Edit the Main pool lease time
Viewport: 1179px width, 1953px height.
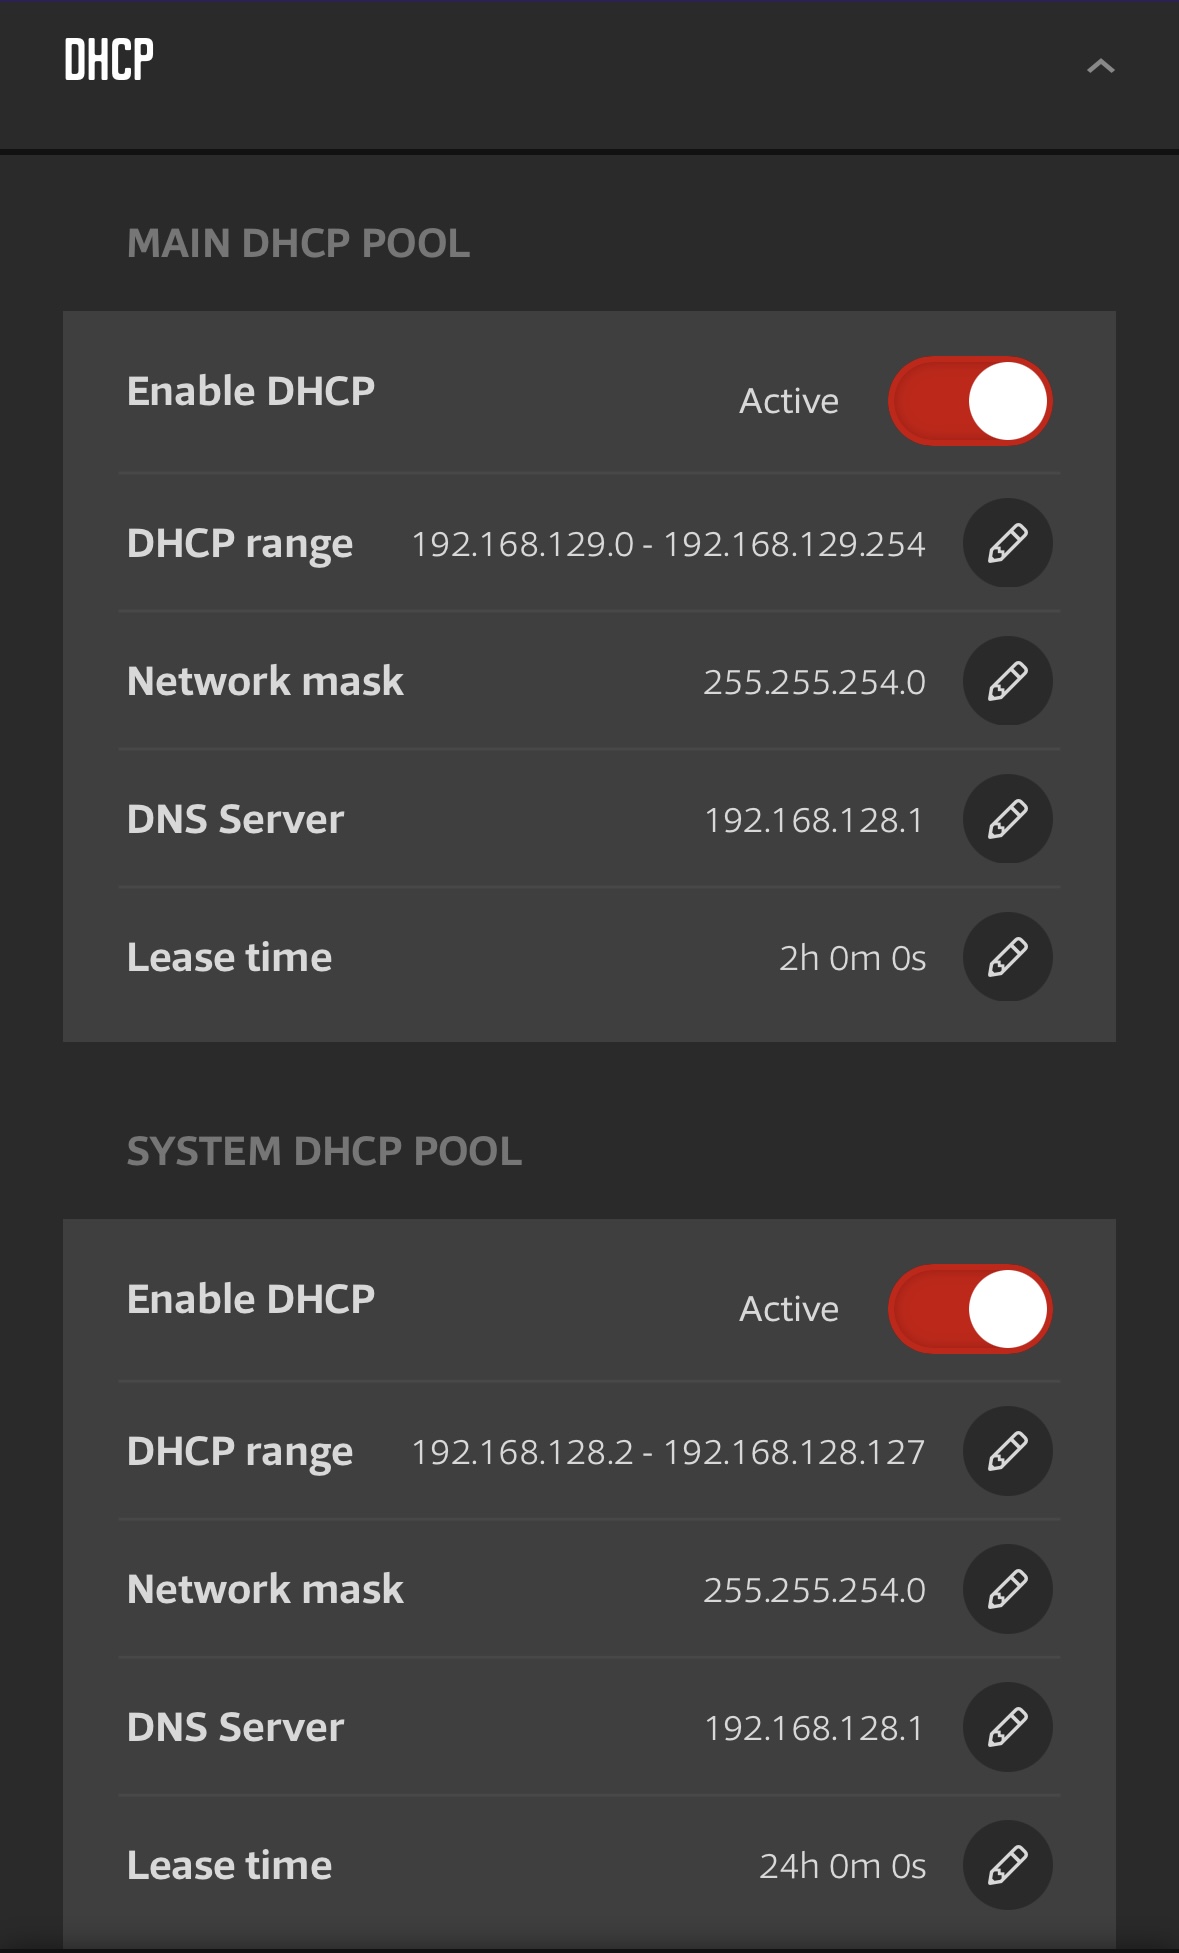click(x=1007, y=957)
